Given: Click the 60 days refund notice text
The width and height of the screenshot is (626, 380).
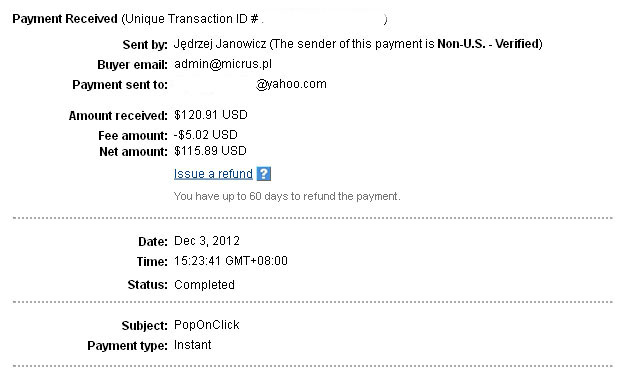Looking at the screenshot, I should click(287, 196).
